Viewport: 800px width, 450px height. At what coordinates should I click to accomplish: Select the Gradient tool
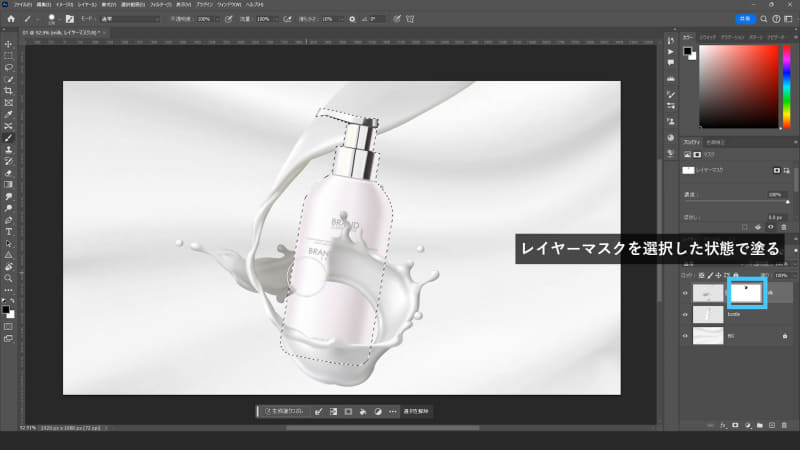pos(8,185)
